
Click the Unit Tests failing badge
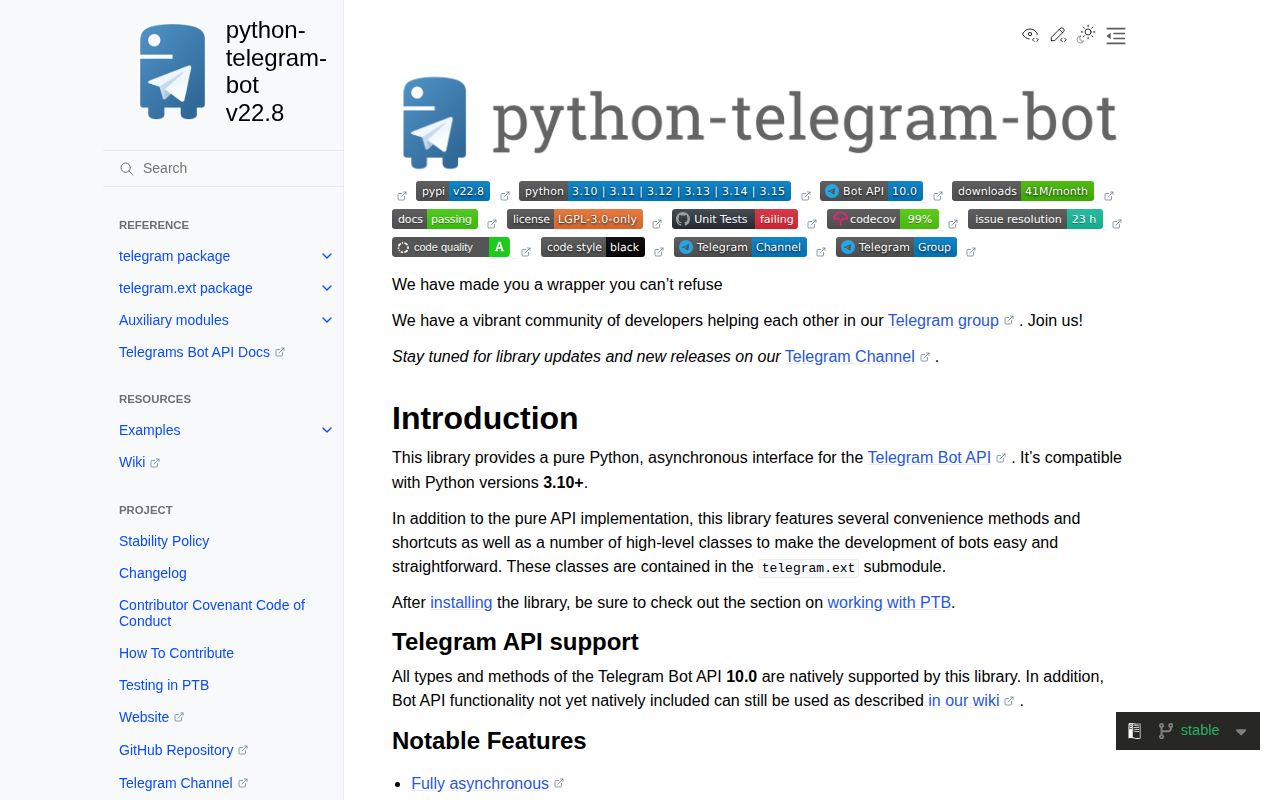pos(735,219)
